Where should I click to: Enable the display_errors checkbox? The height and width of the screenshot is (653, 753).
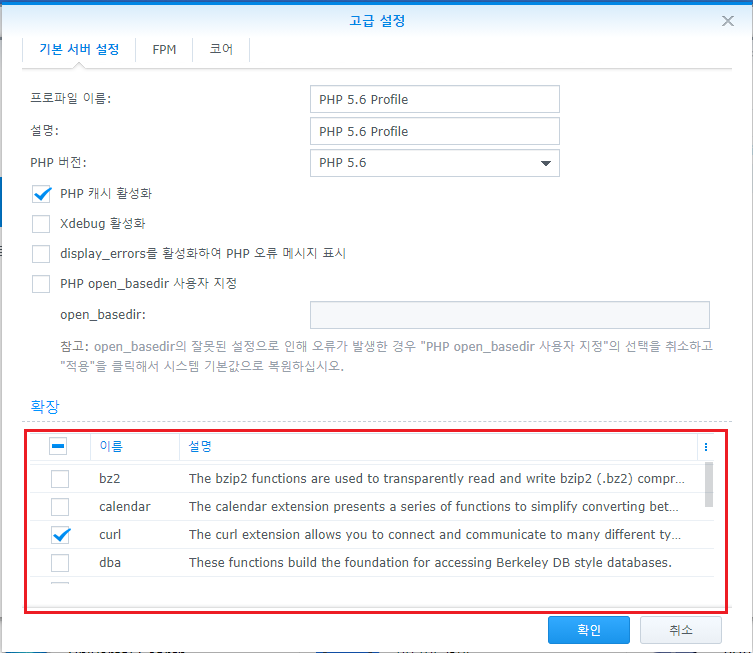[41, 254]
